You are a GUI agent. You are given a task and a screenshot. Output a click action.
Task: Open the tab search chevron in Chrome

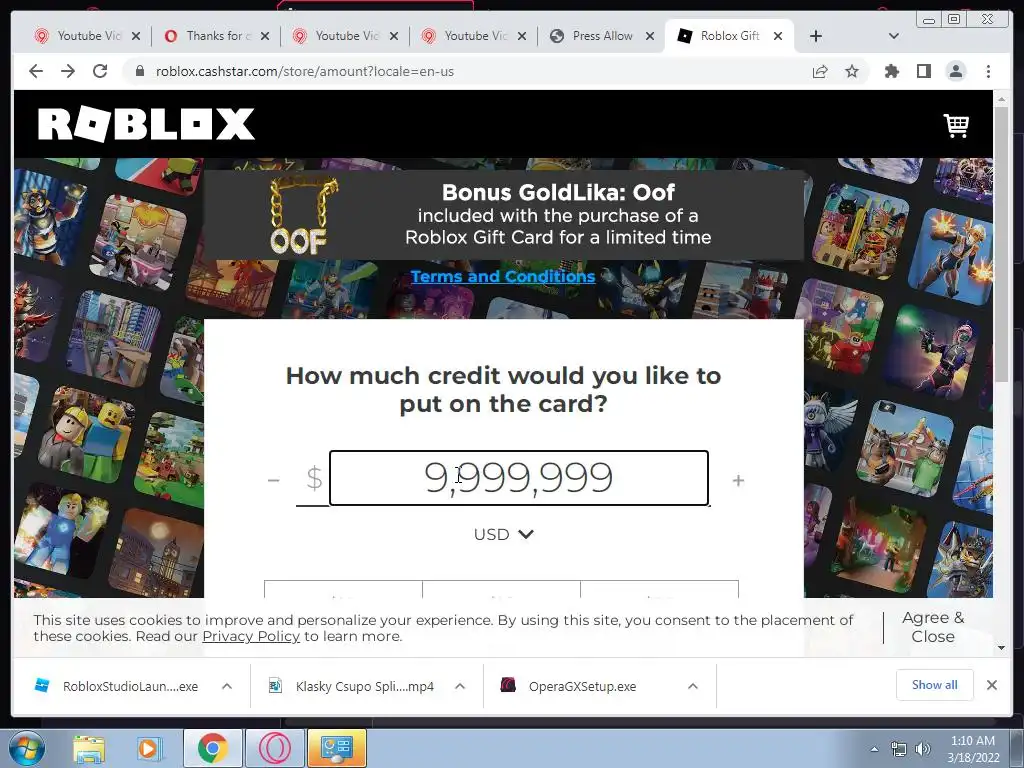tap(894, 36)
